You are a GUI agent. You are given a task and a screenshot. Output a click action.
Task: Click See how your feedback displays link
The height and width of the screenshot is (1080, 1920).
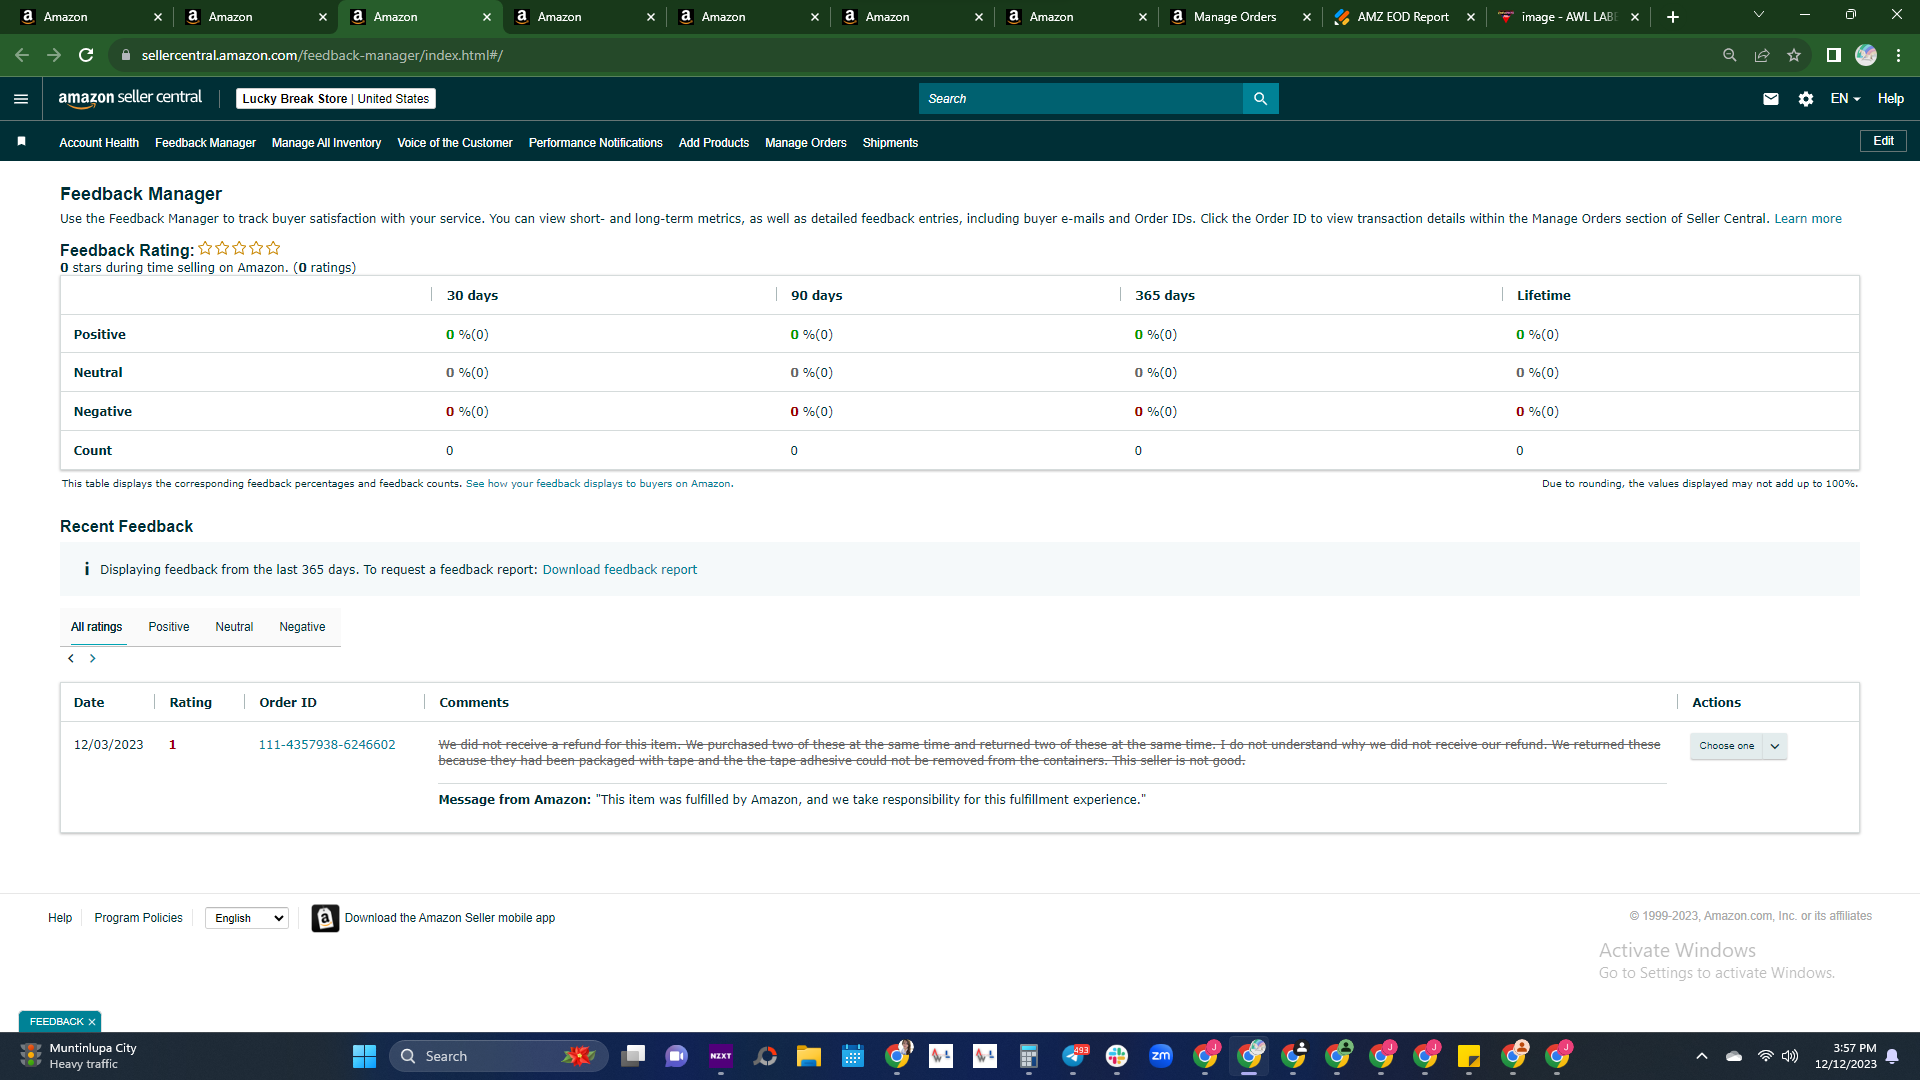[x=598, y=484]
